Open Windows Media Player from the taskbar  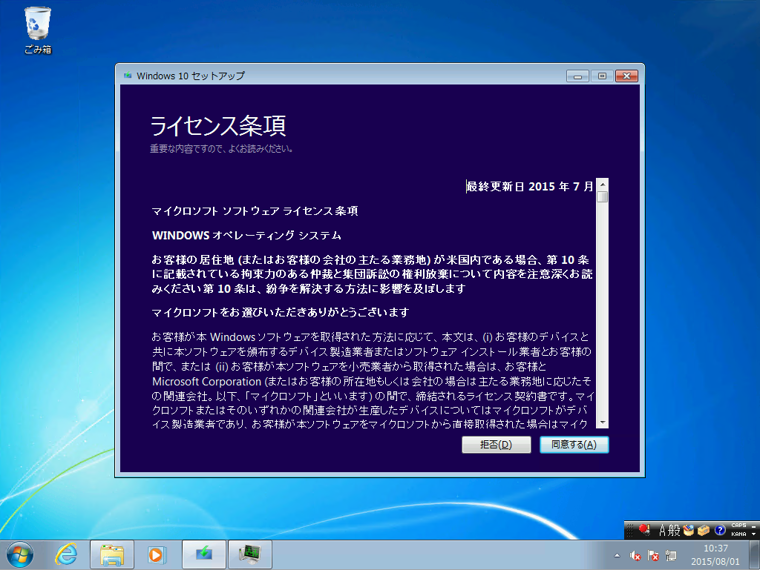tap(157, 554)
